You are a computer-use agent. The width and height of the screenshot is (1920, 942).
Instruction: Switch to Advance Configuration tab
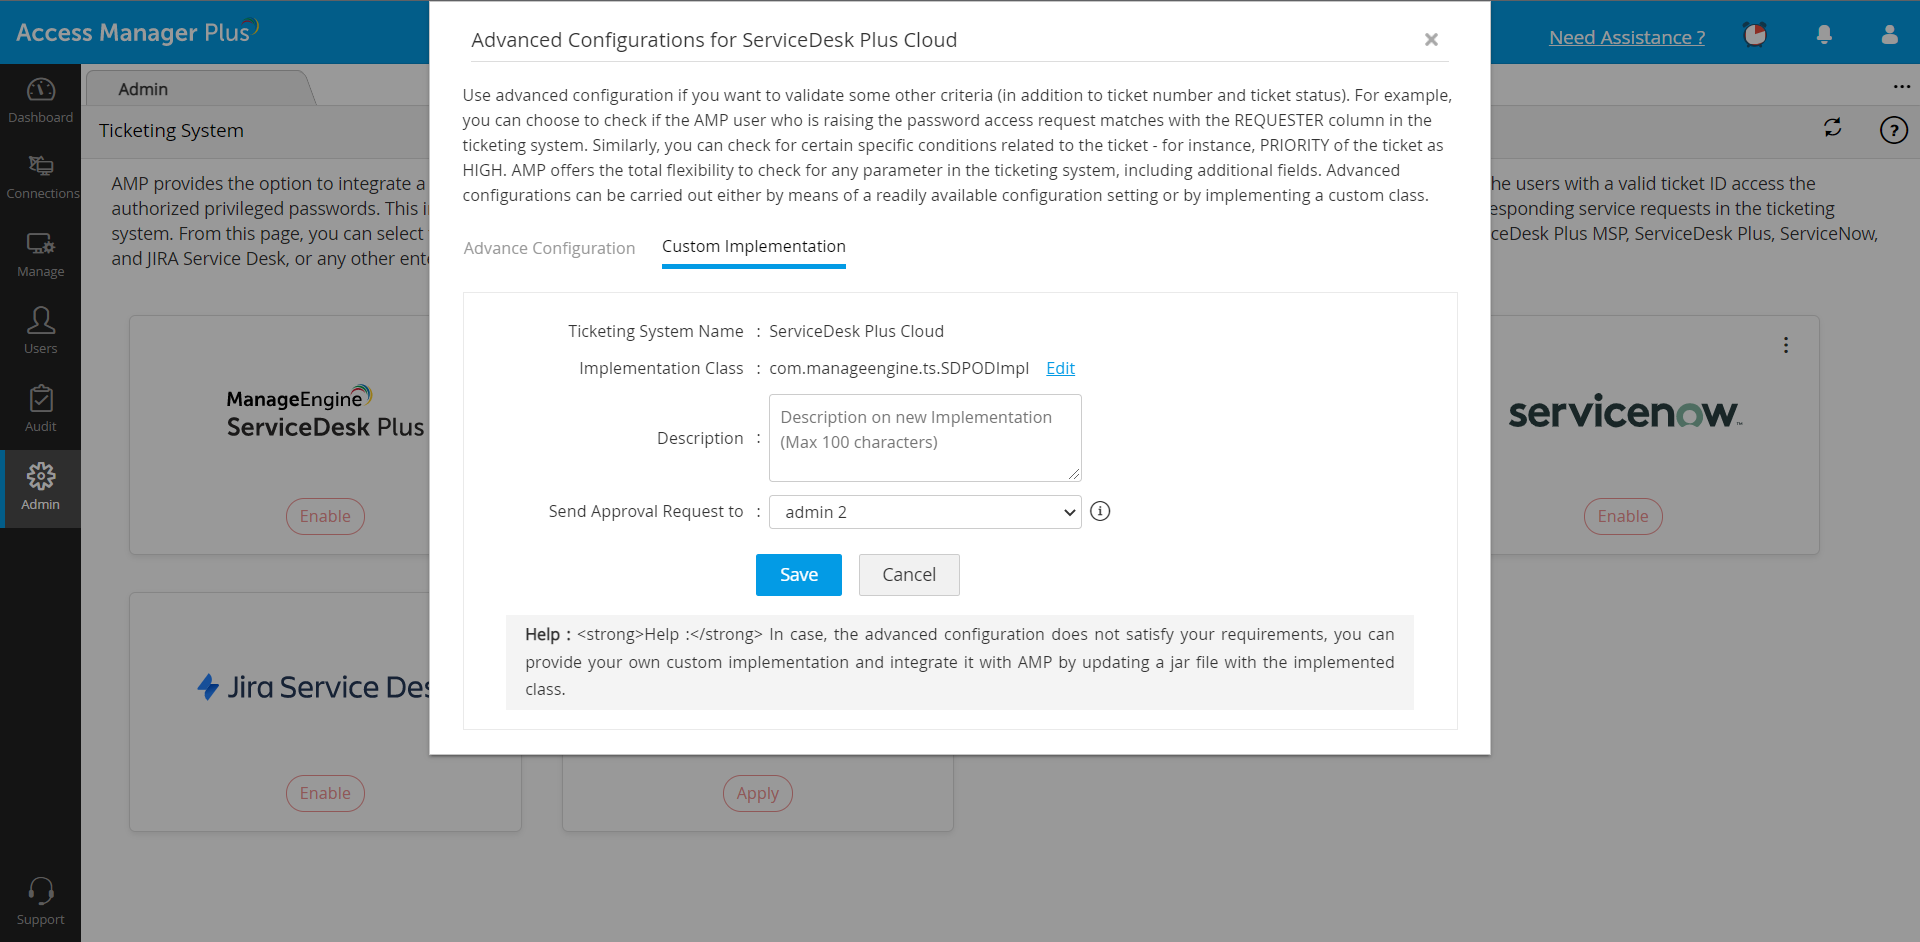pos(549,248)
